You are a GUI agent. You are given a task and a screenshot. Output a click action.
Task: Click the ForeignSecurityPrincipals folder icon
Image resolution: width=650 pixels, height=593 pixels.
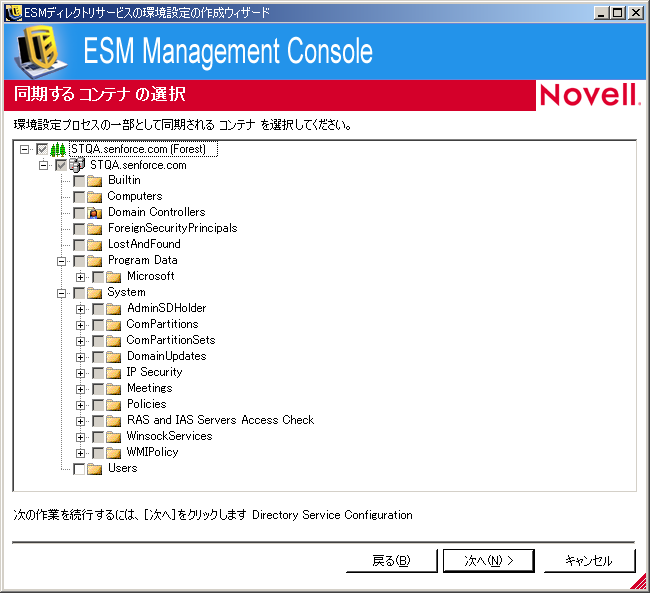tap(95, 229)
